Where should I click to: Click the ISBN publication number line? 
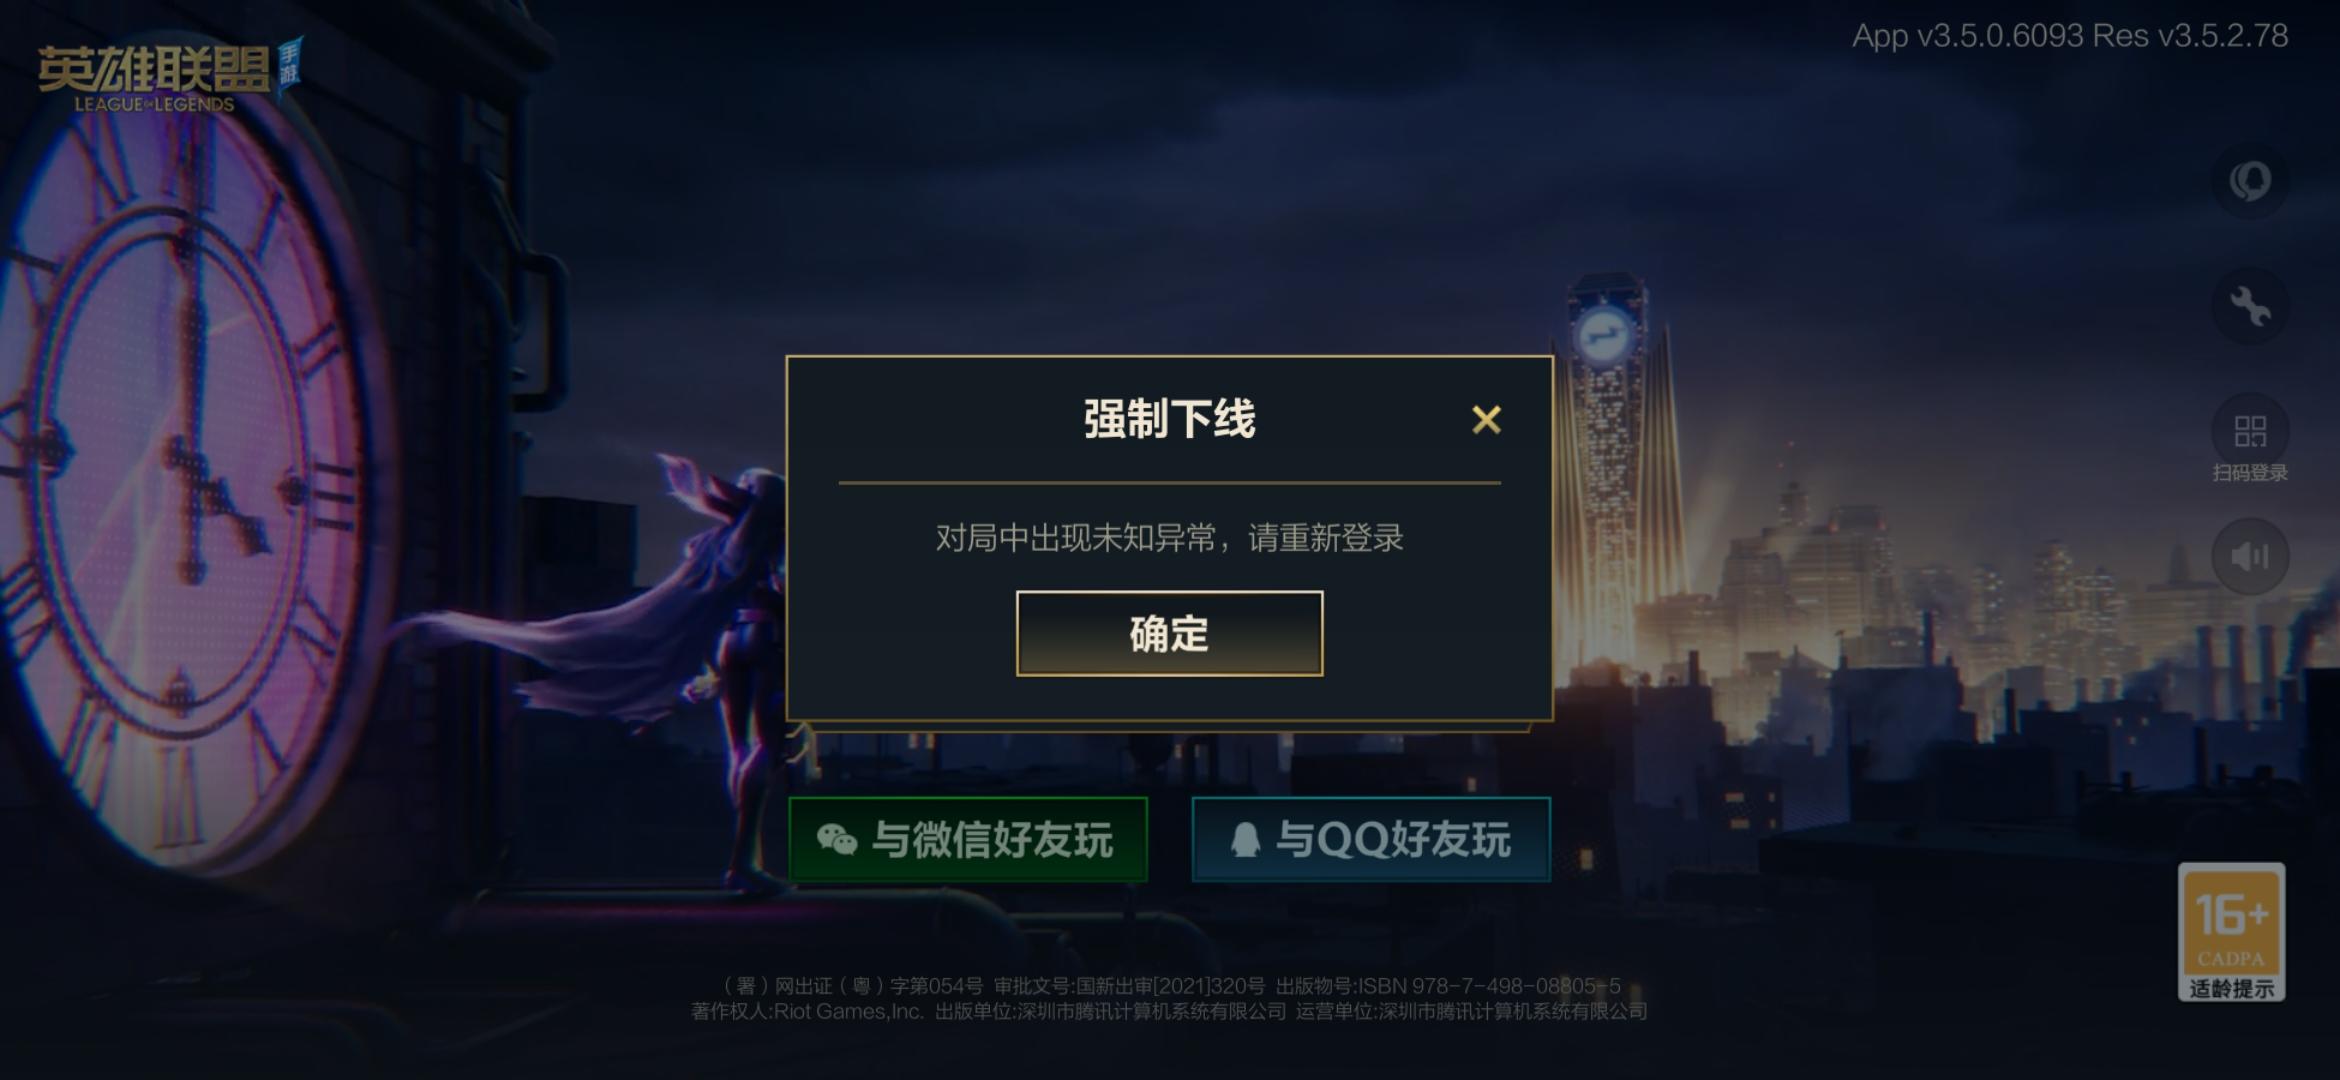(1171, 986)
